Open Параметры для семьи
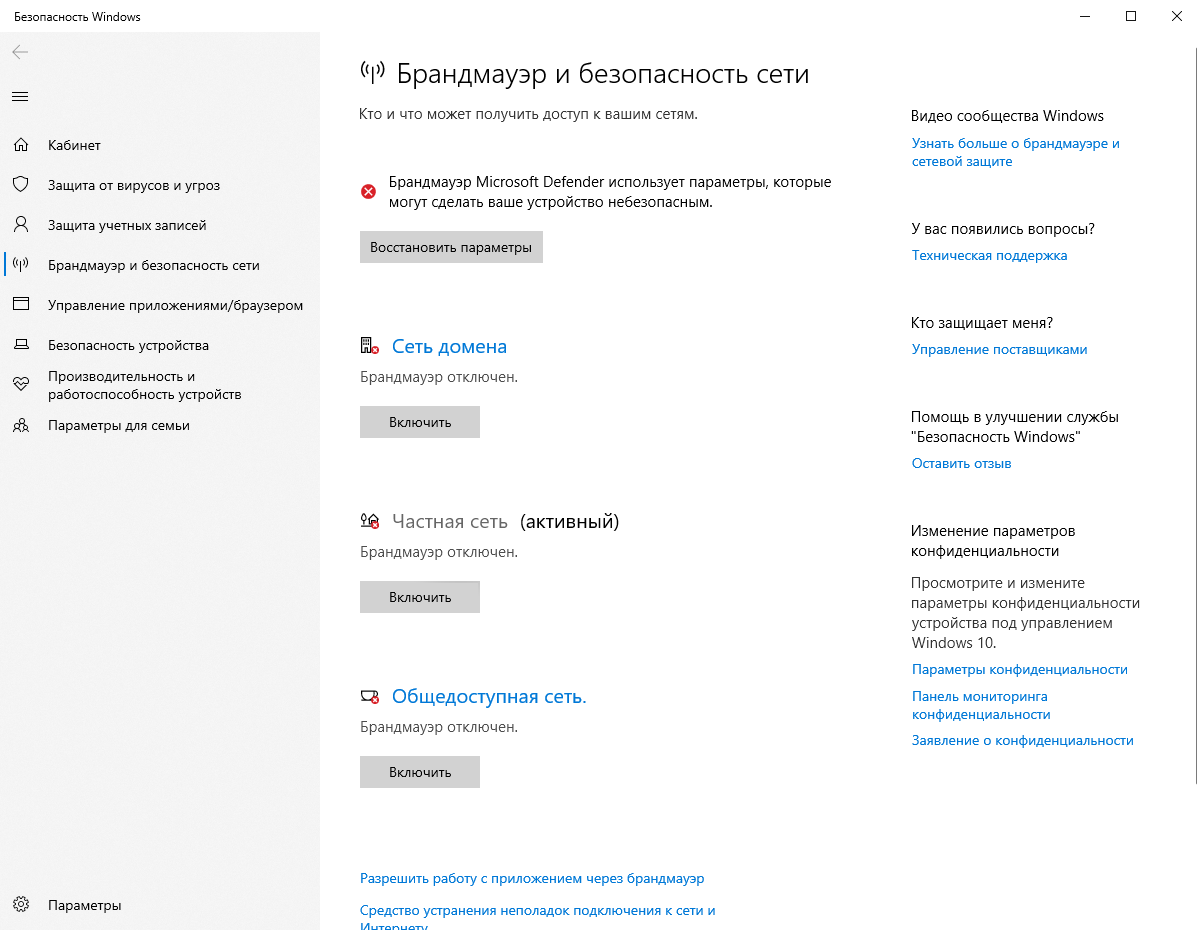This screenshot has width=1197, height=930. click(118, 425)
